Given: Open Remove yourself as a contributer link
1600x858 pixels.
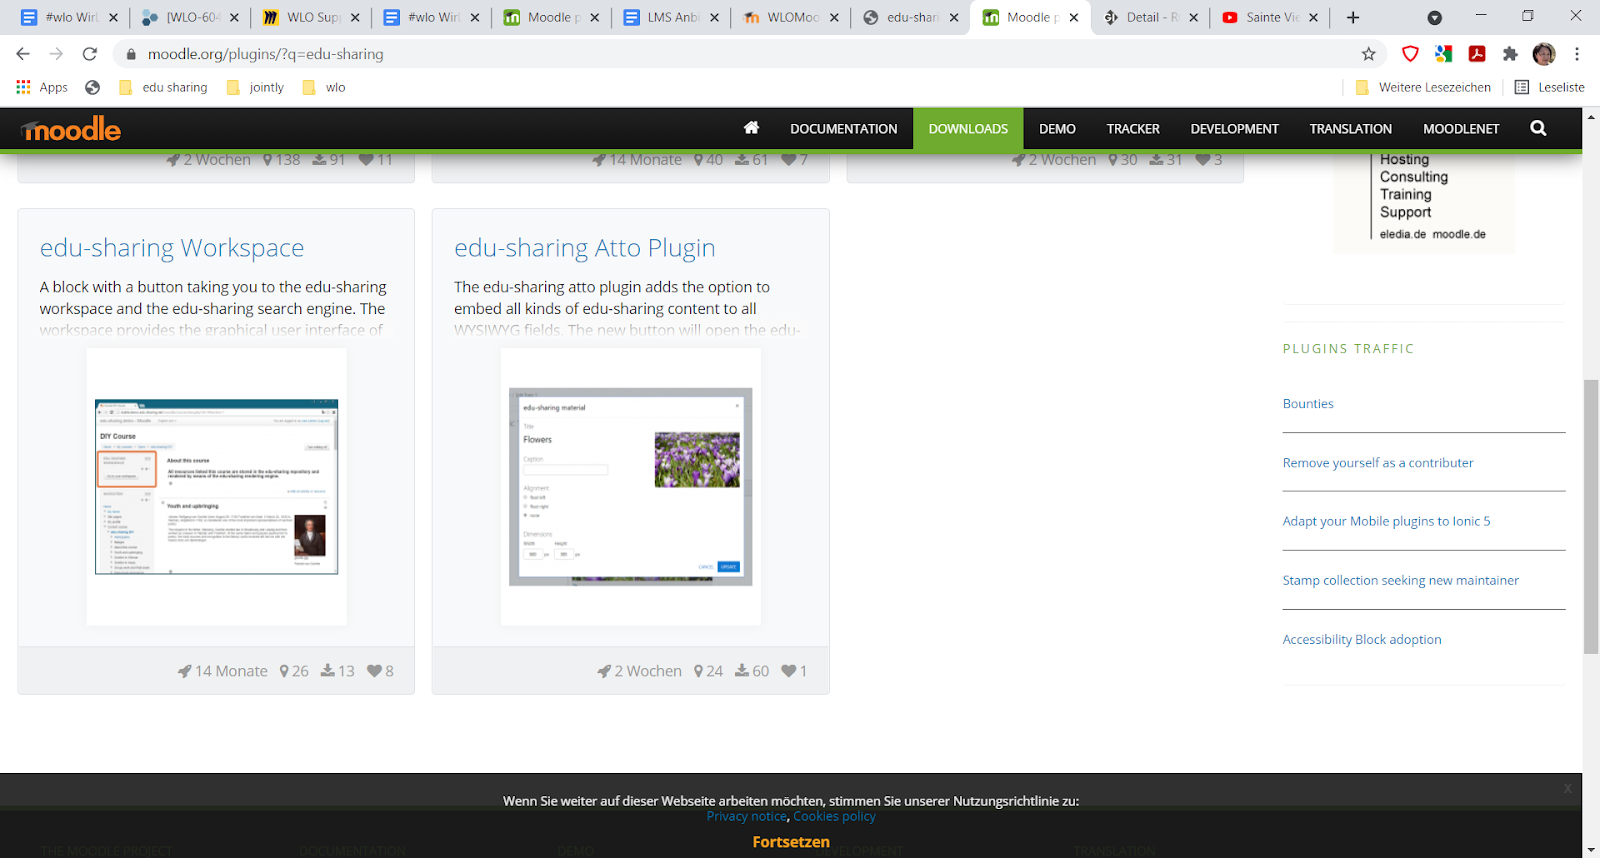Looking at the screenshot, I should tap(1378, 463).
